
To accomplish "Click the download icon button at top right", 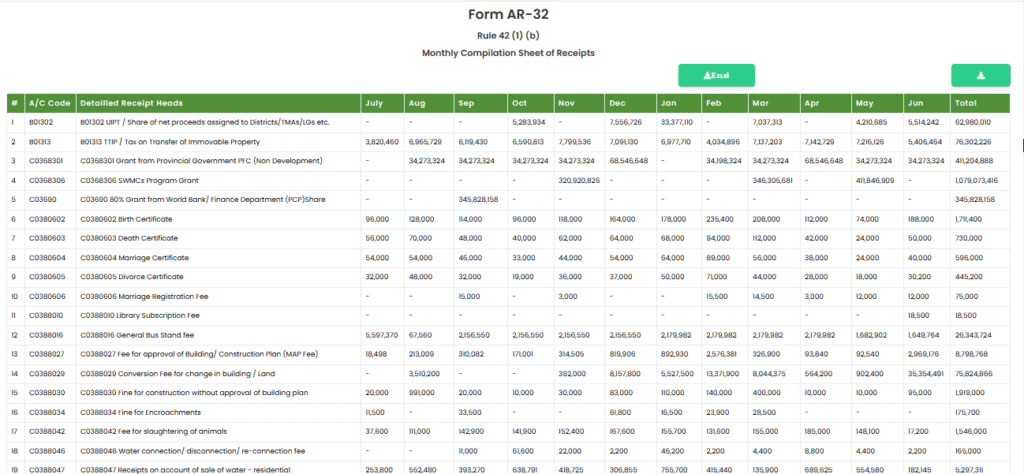I will point(980,75).
